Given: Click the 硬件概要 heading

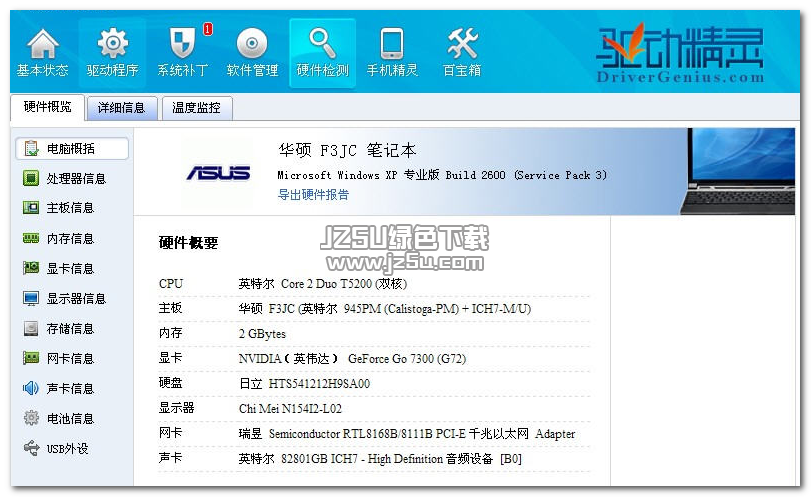Looking at the screenshot, I should pyautogui.click(x=188, y=243).
